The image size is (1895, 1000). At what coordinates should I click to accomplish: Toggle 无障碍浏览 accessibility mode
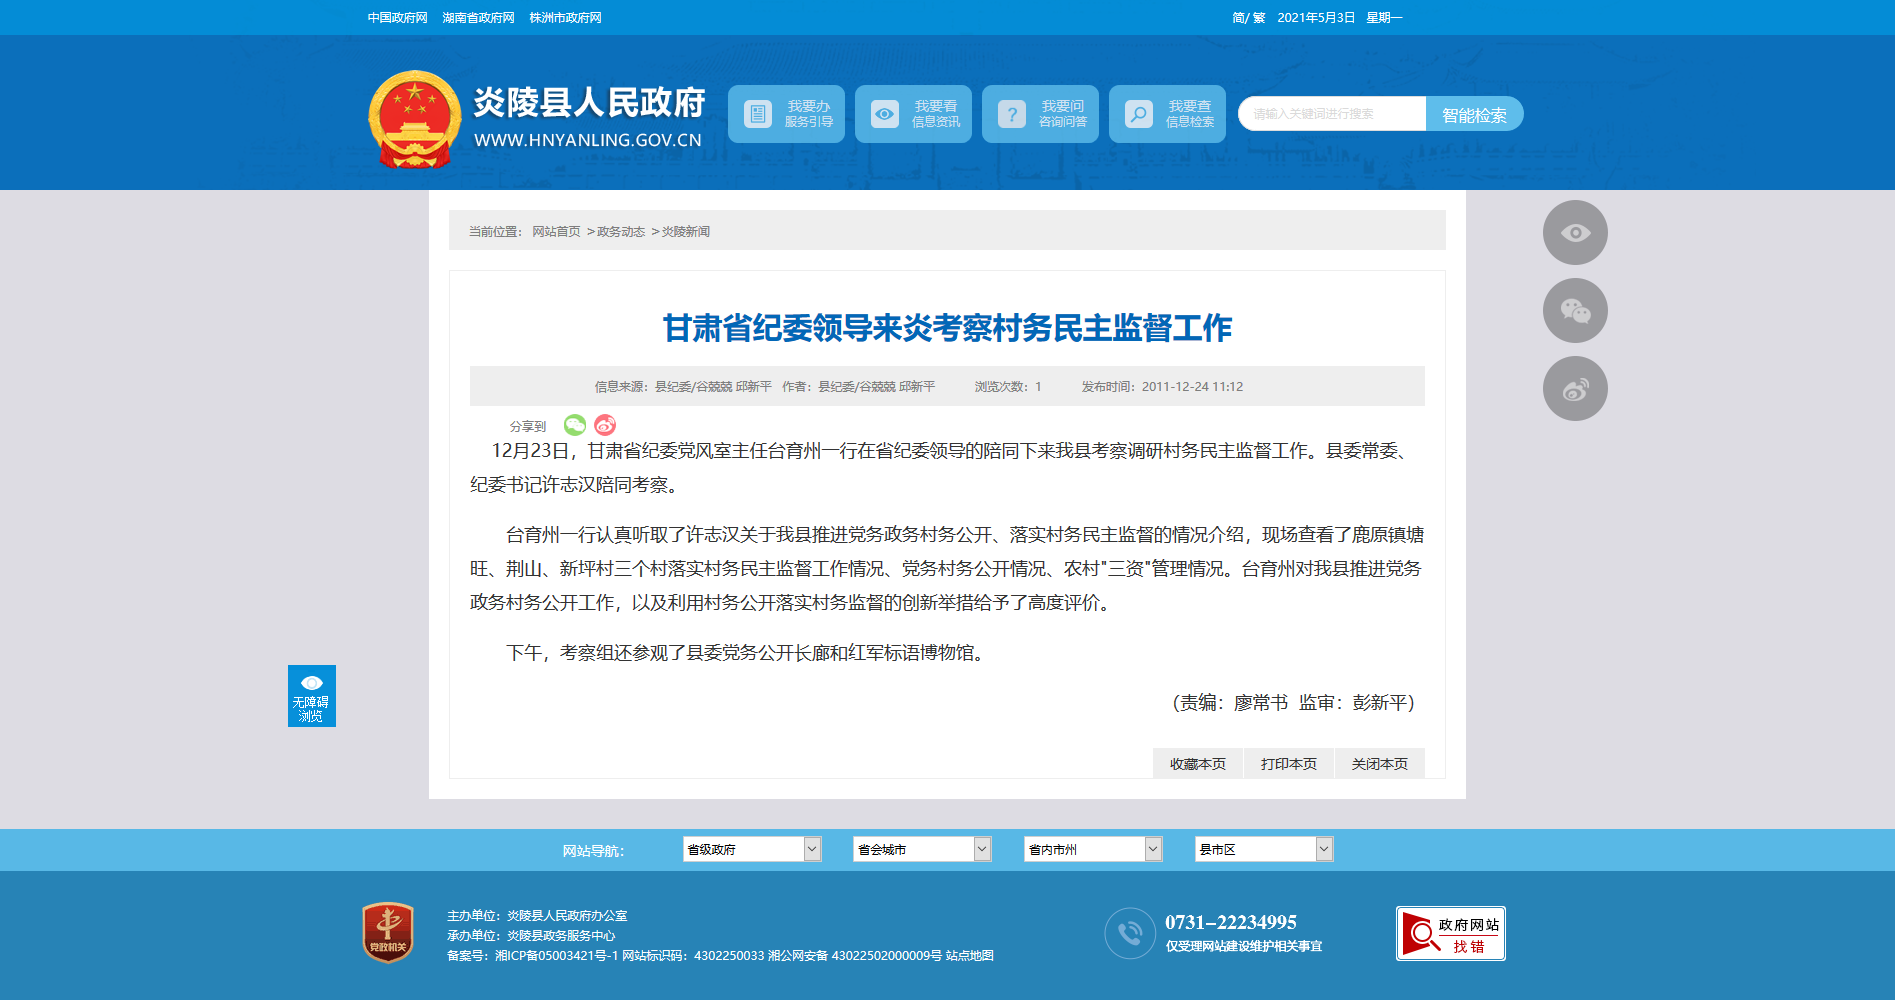(311, 696)
